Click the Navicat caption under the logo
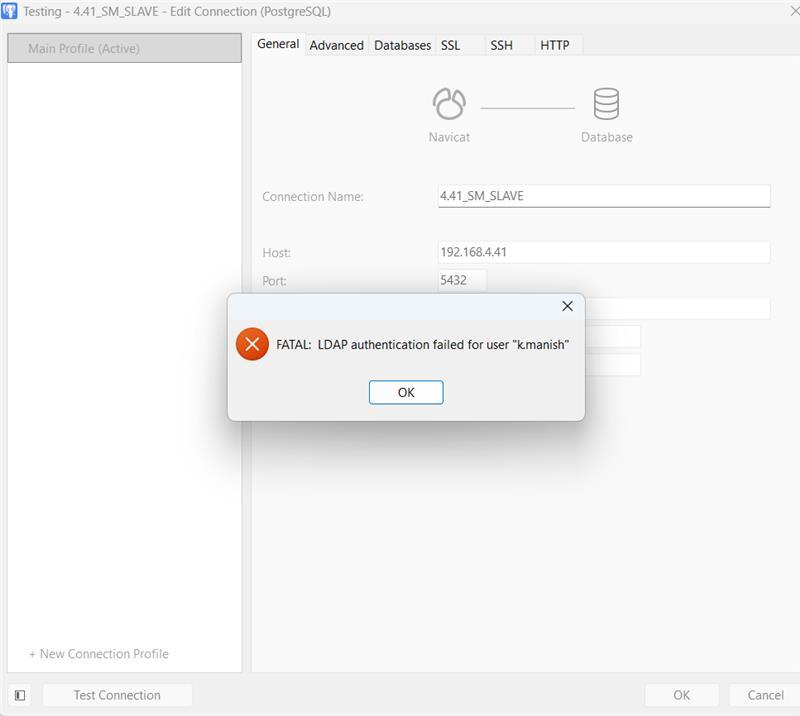This screenshot has width=800, height=716. [x=449, y=137]
